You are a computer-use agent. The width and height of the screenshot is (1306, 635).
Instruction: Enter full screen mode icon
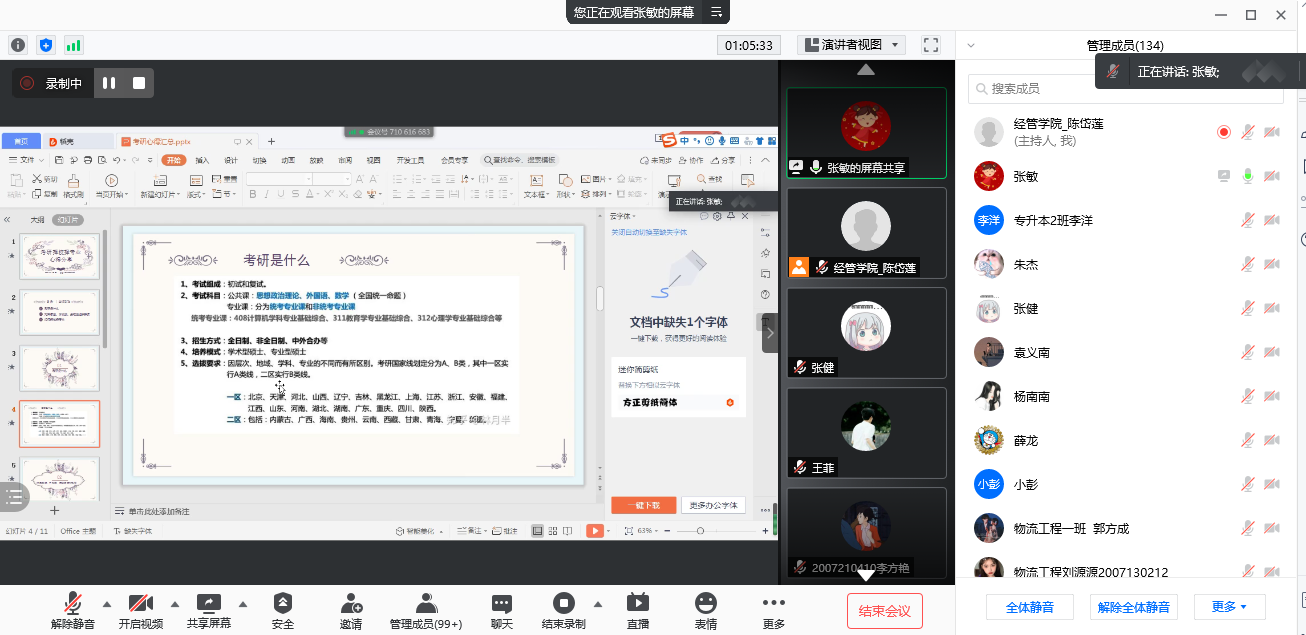(931, 45)
